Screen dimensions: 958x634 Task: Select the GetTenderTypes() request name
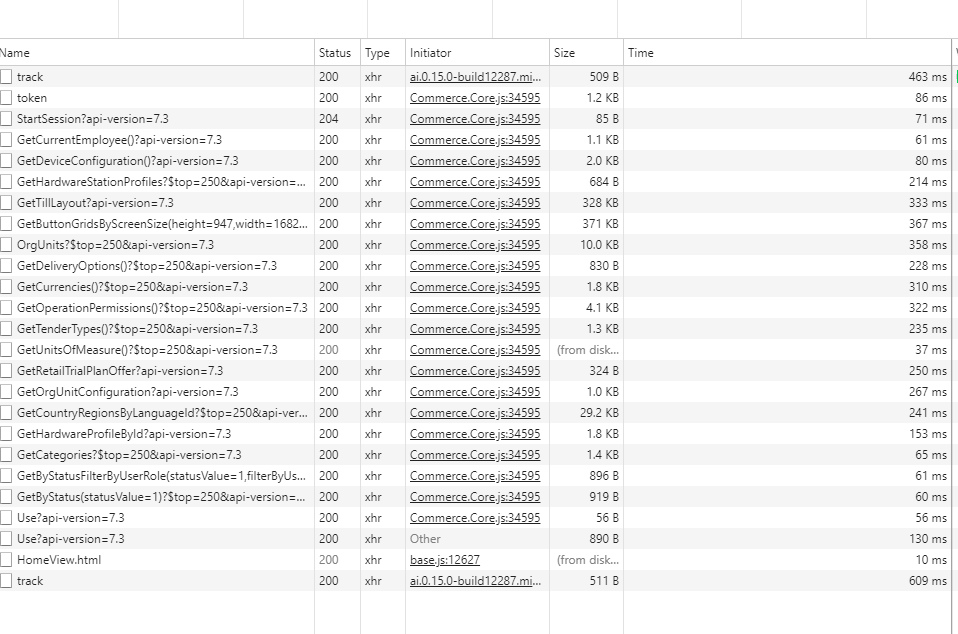coord(137,329)
